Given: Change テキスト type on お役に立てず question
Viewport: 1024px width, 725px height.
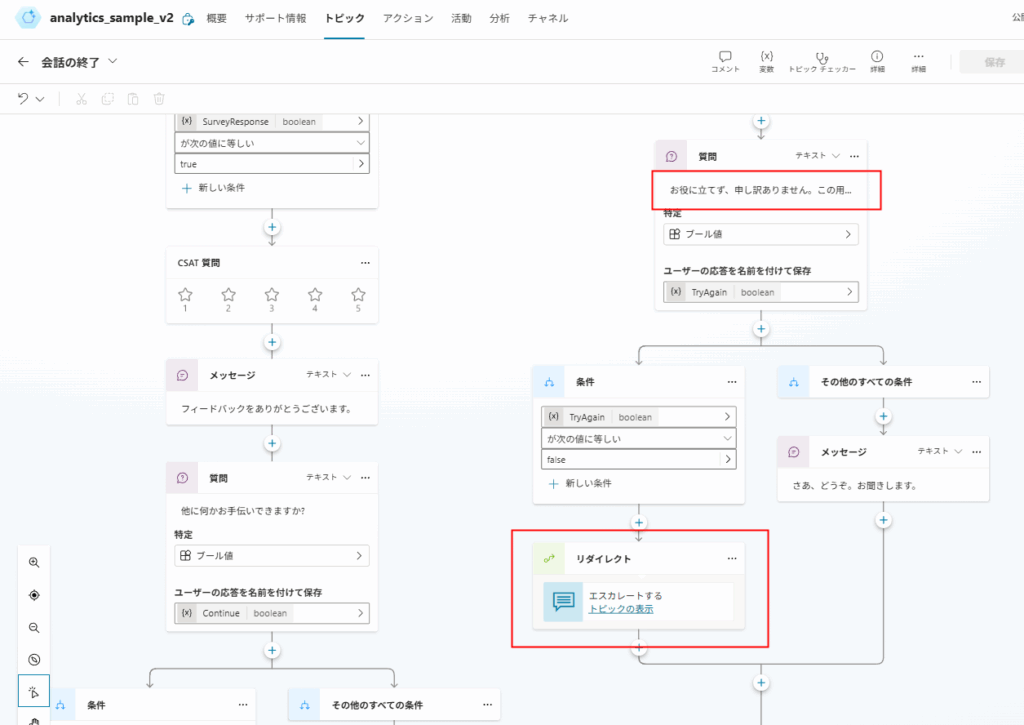Looking at the screenshot, I should click(x=818, y=155).
